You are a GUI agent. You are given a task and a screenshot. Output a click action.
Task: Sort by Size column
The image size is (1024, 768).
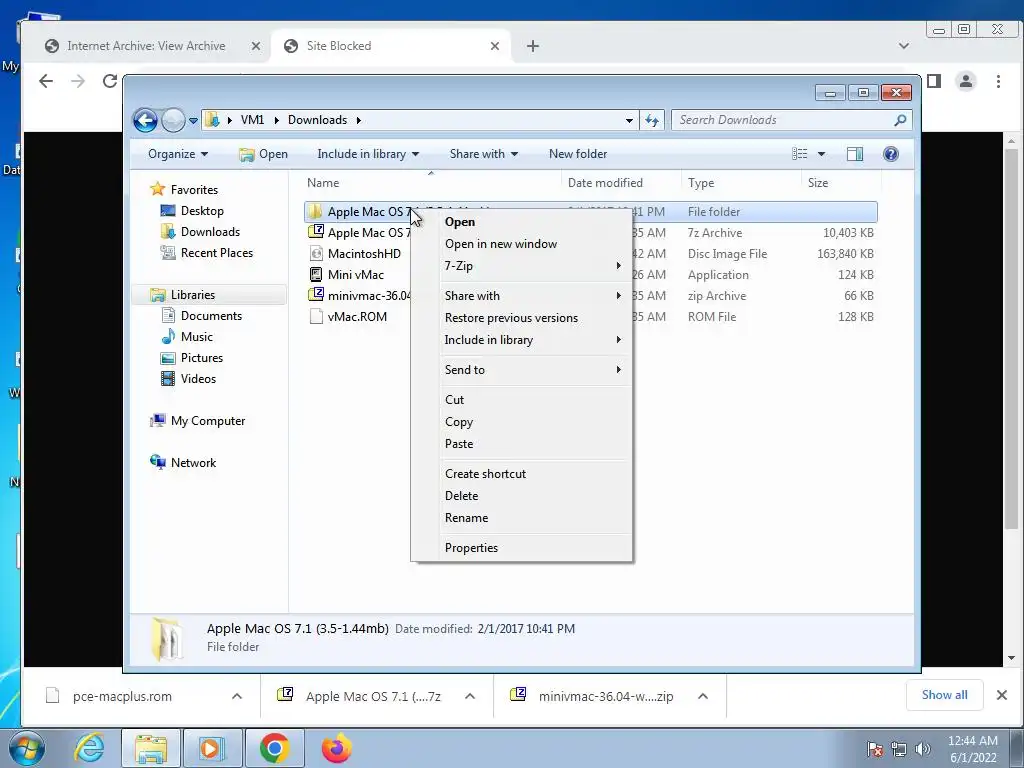pos(841,183)
